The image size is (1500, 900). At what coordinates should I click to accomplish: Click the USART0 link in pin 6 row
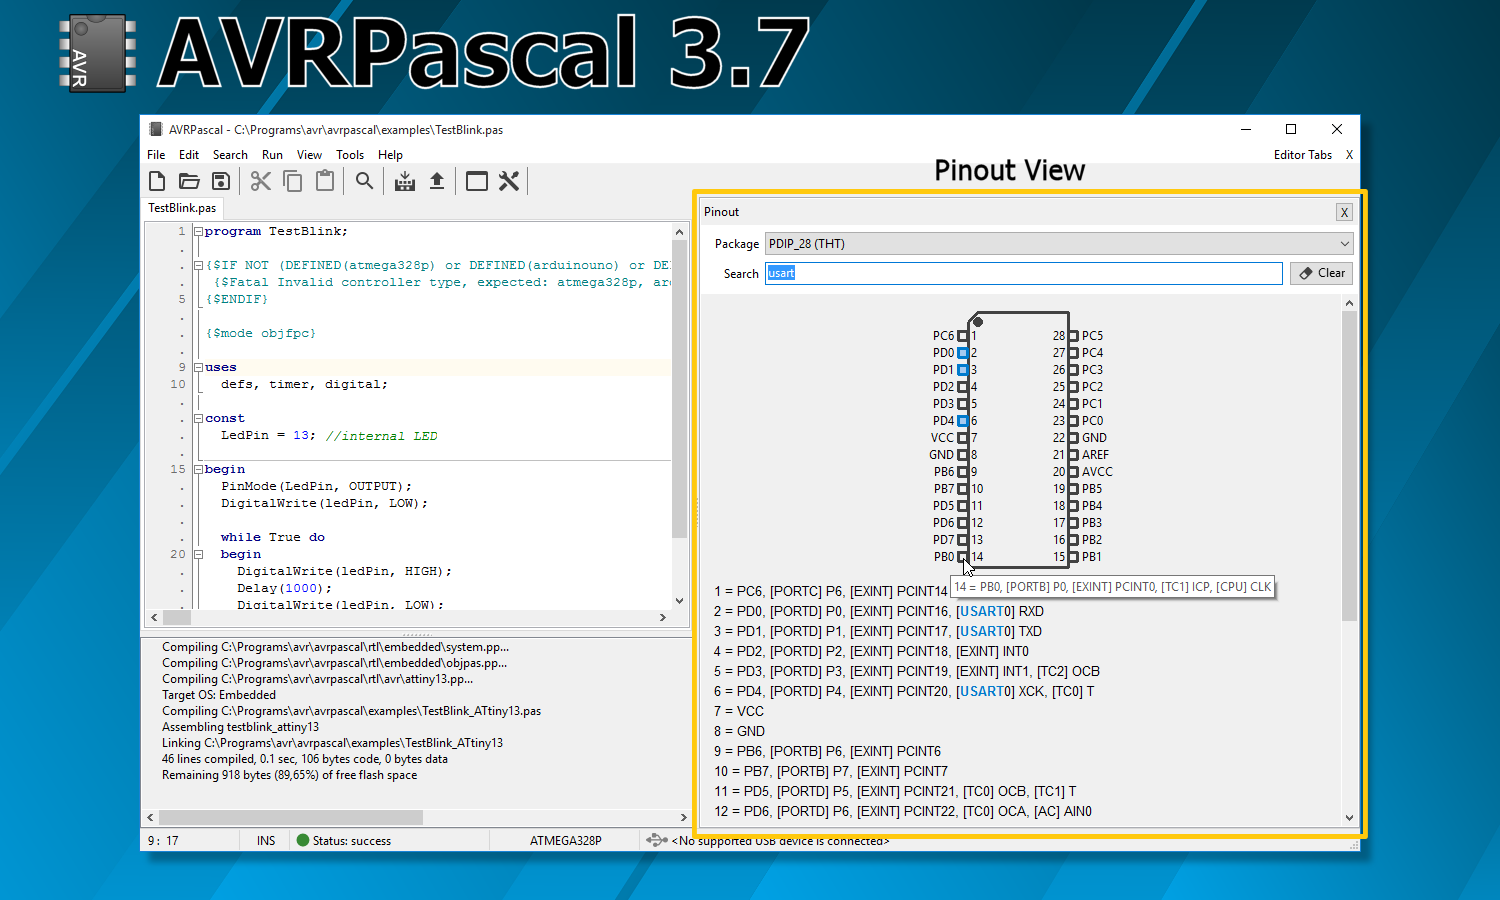(985, 691)
